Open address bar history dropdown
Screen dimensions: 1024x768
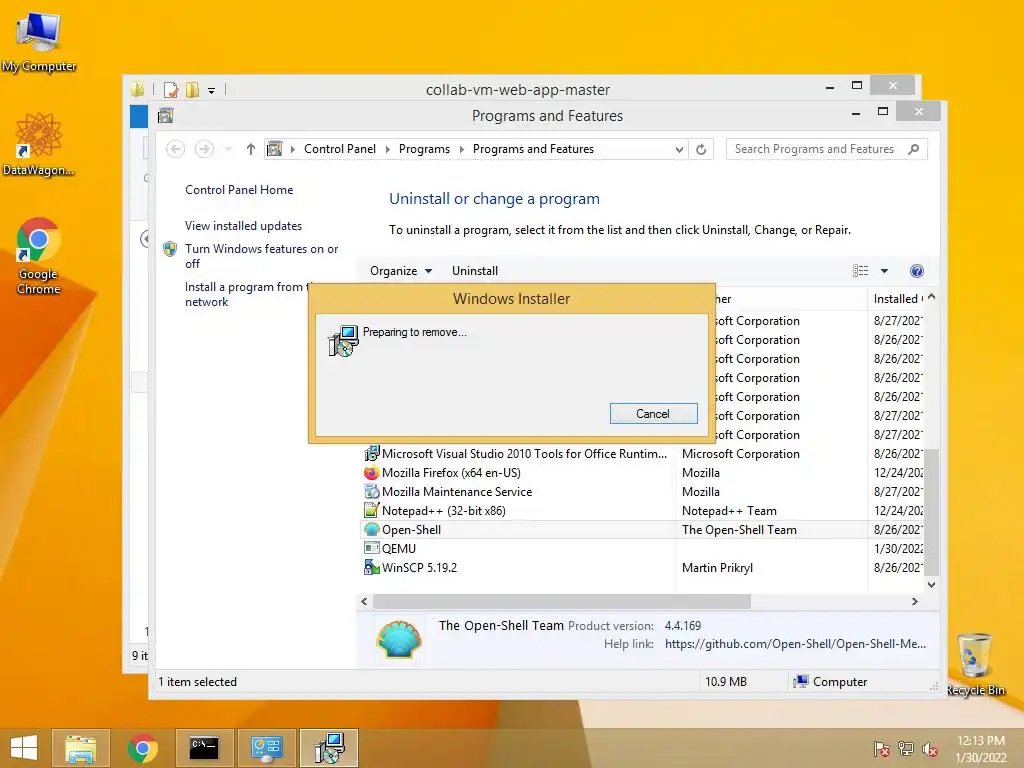(x=679, y=149)
